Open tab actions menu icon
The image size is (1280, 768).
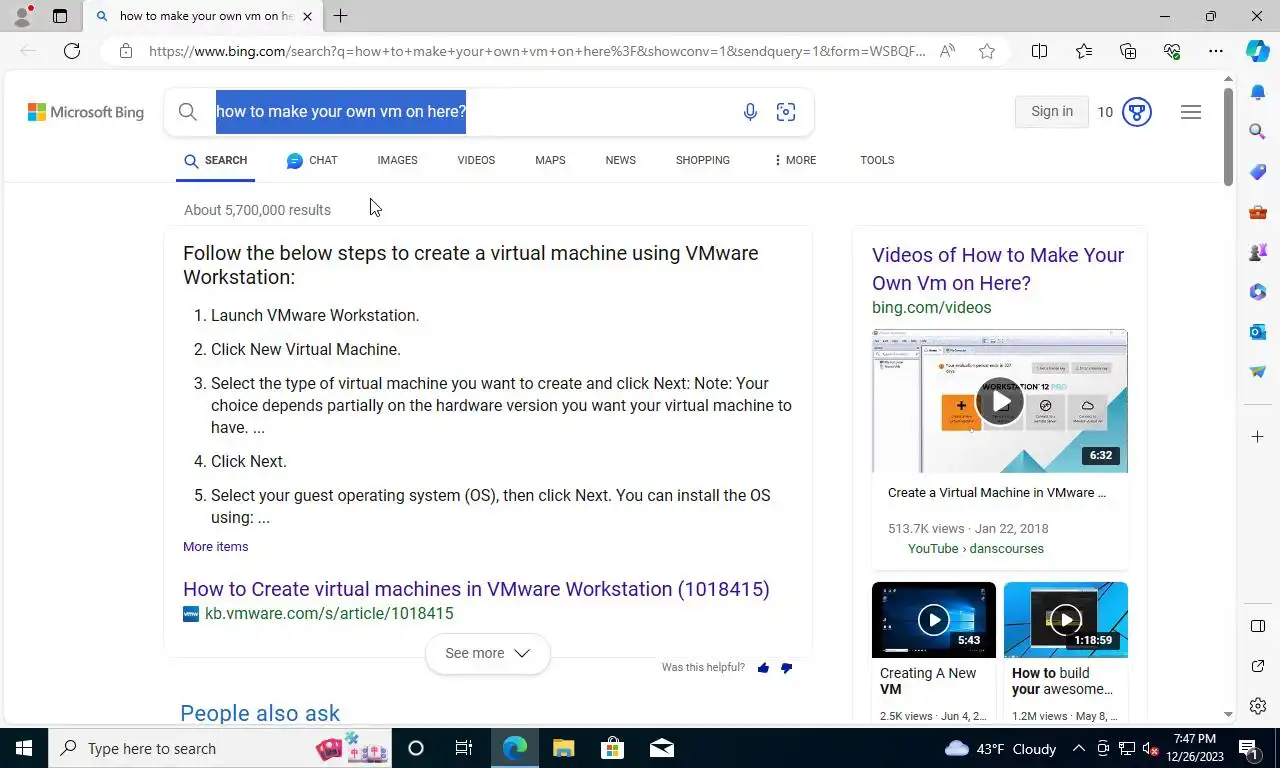60,16
